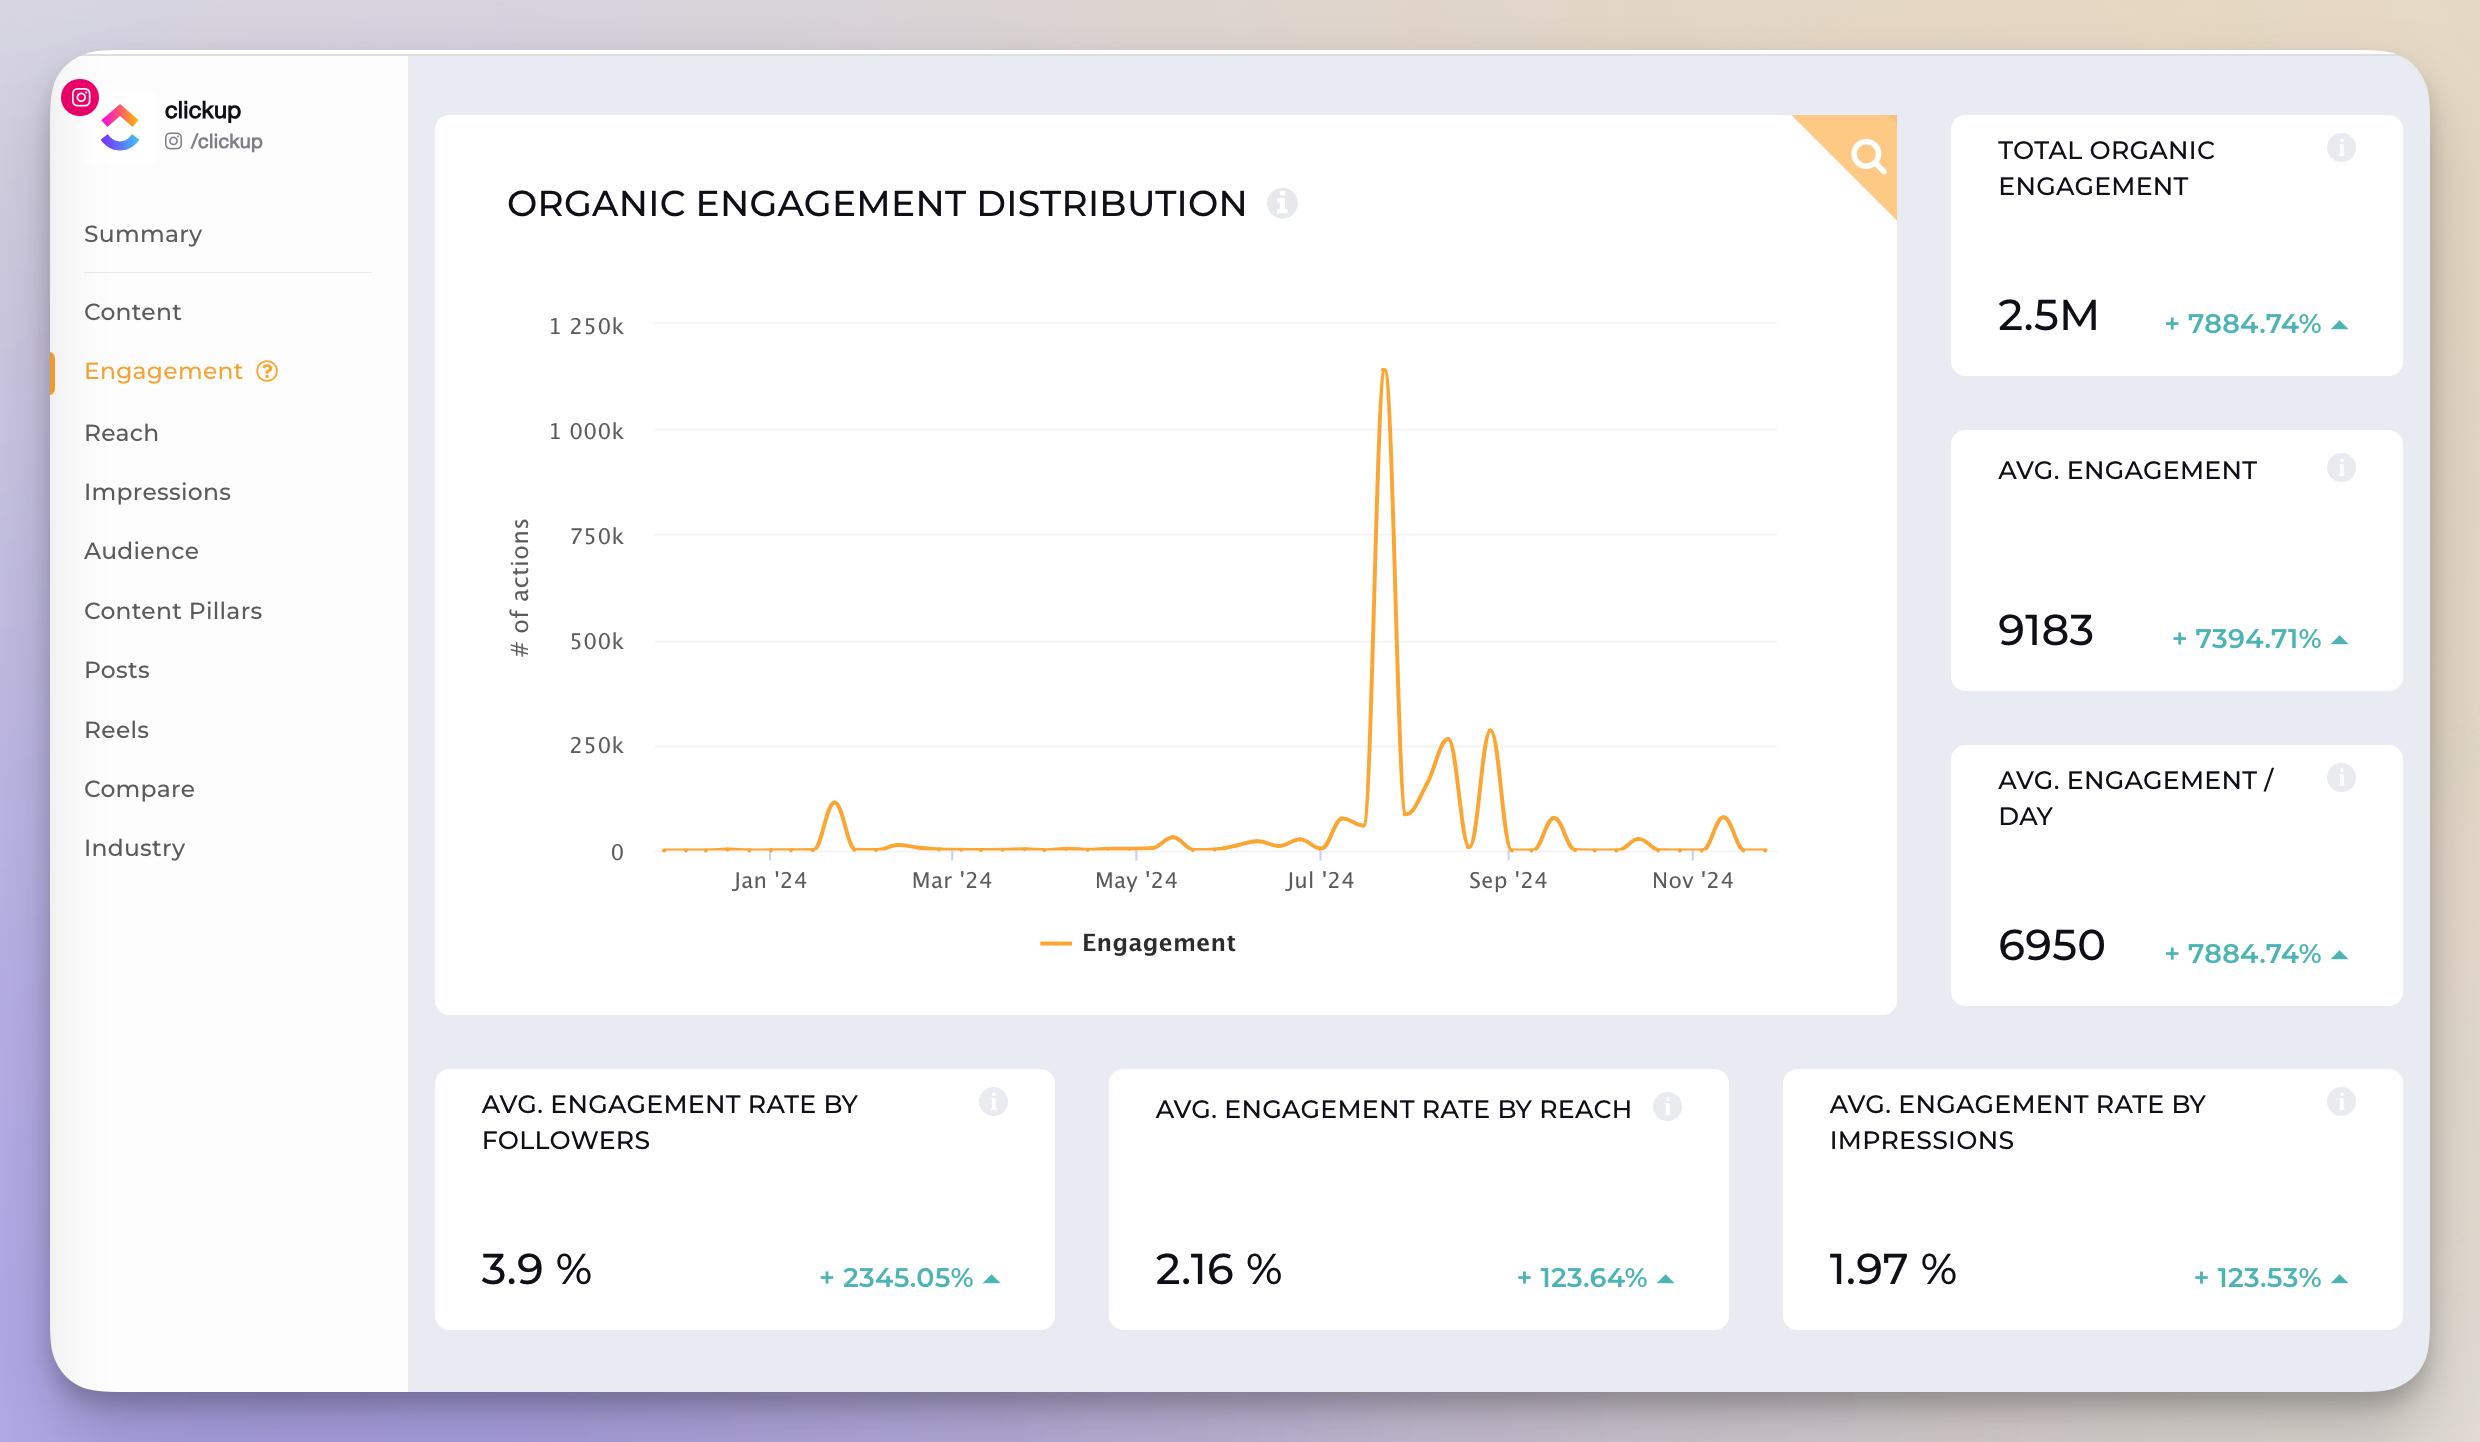Screen dimensions: 2480x1442
Task: Open the Posts section in sidebar
Action: pyautogui.click(x=117, y=670)
